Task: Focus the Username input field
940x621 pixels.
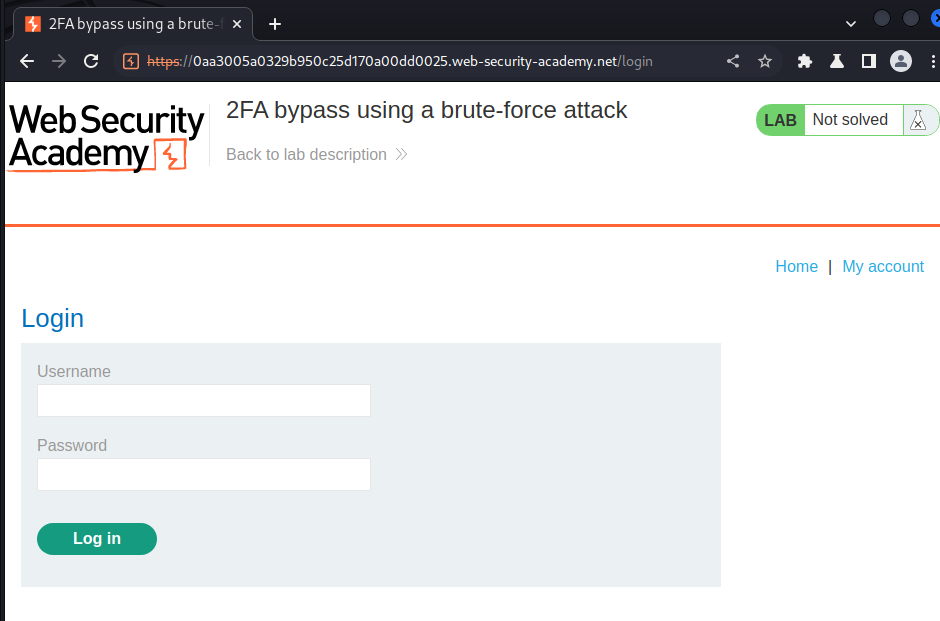Action: point(204,400)
